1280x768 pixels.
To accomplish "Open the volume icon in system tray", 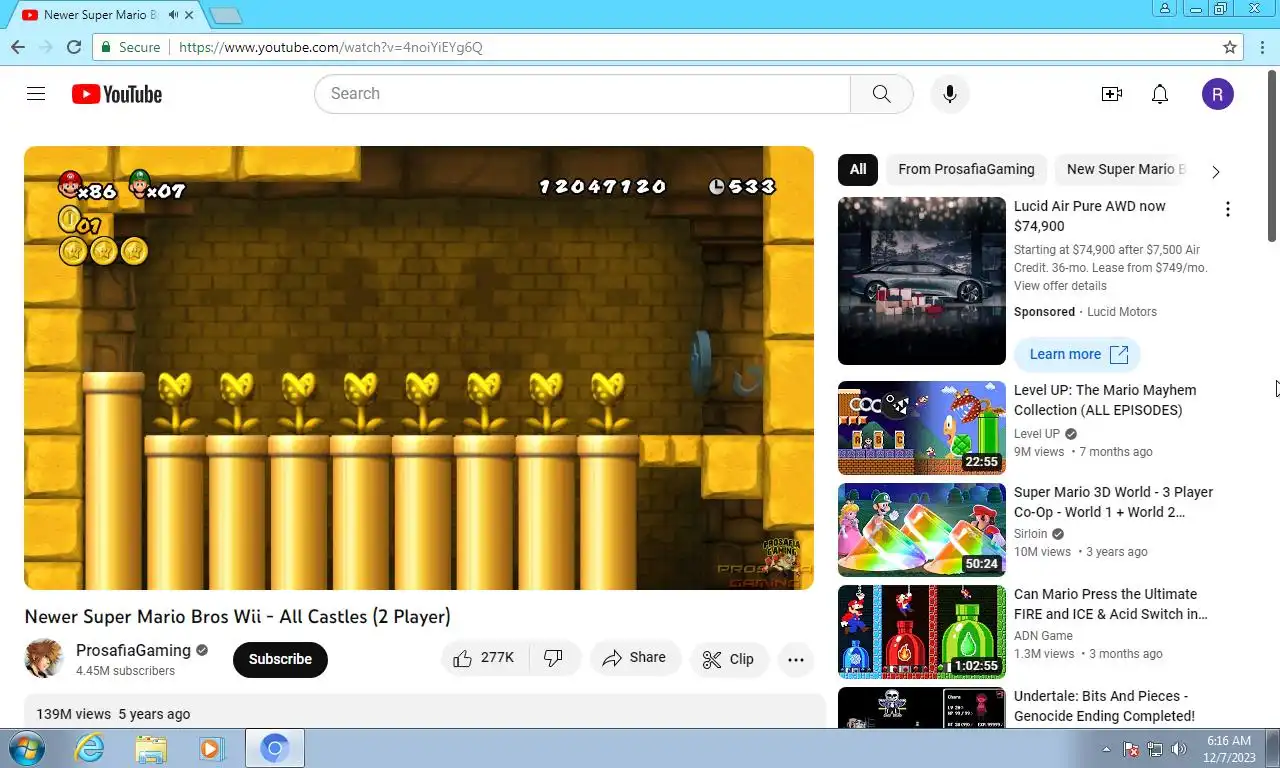I will pos(1179,749).
